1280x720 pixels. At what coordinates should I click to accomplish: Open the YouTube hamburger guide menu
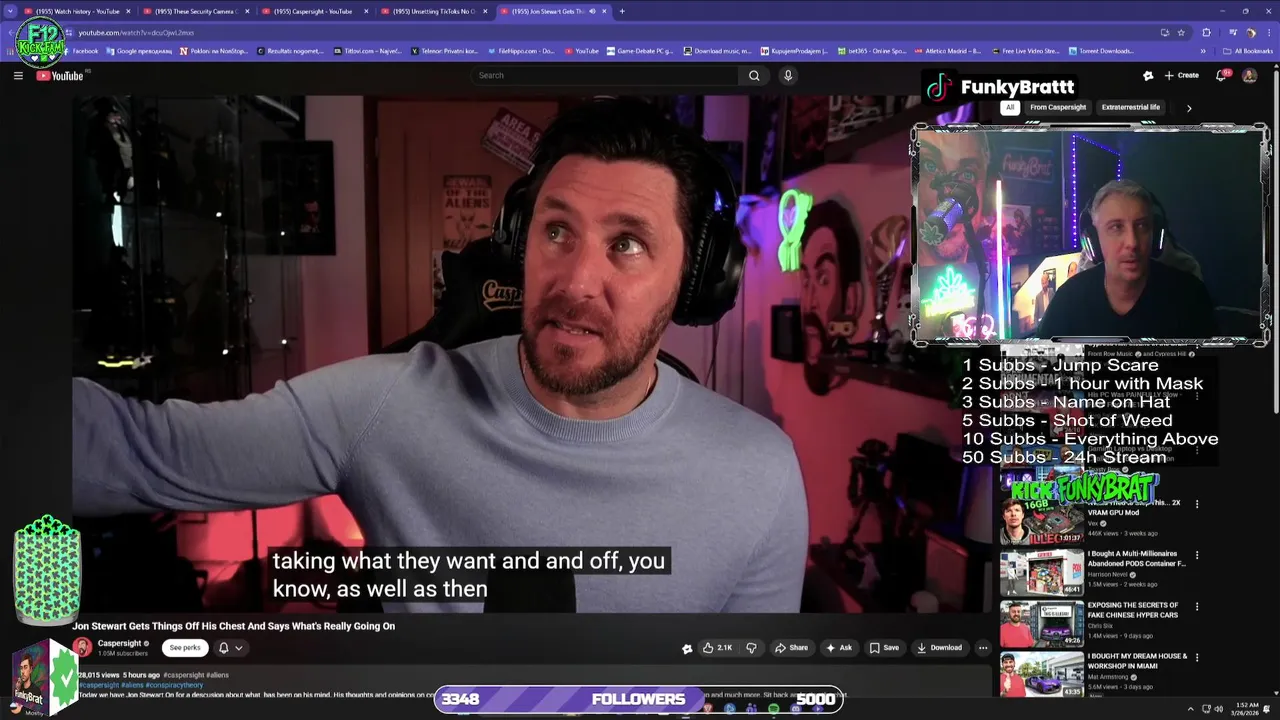(x=18, y=76)
